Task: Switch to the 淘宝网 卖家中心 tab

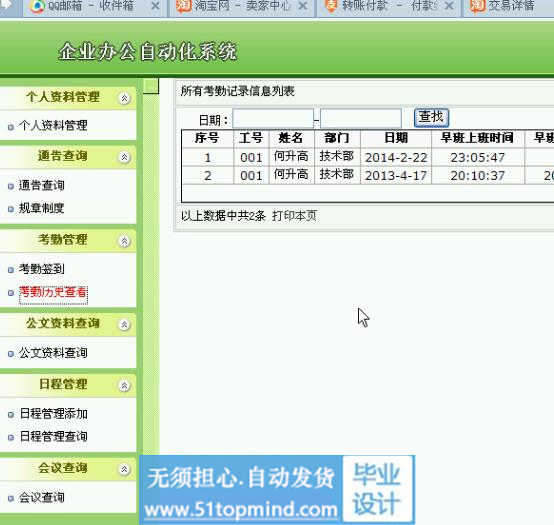Action: point(234,6)
